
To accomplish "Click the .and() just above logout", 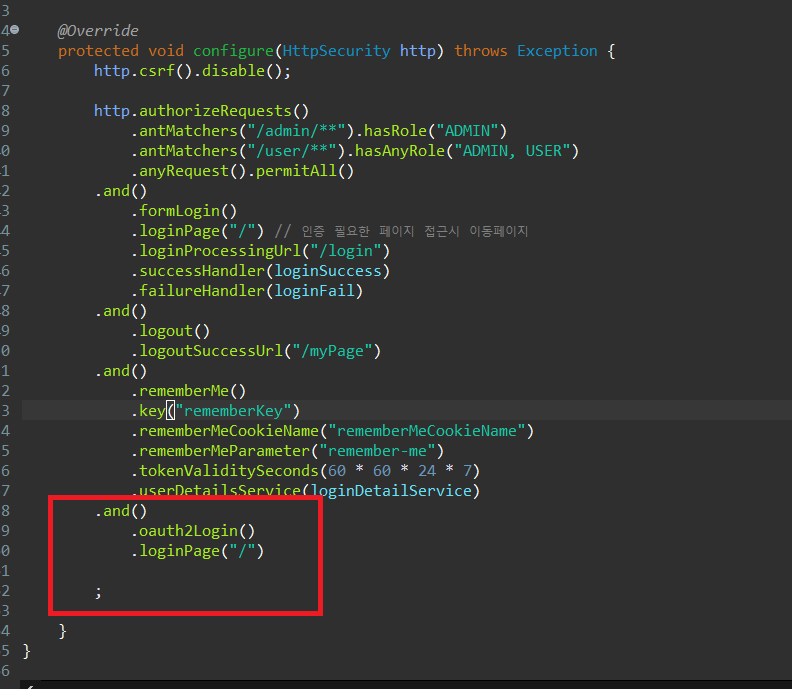I will (121, 311).
